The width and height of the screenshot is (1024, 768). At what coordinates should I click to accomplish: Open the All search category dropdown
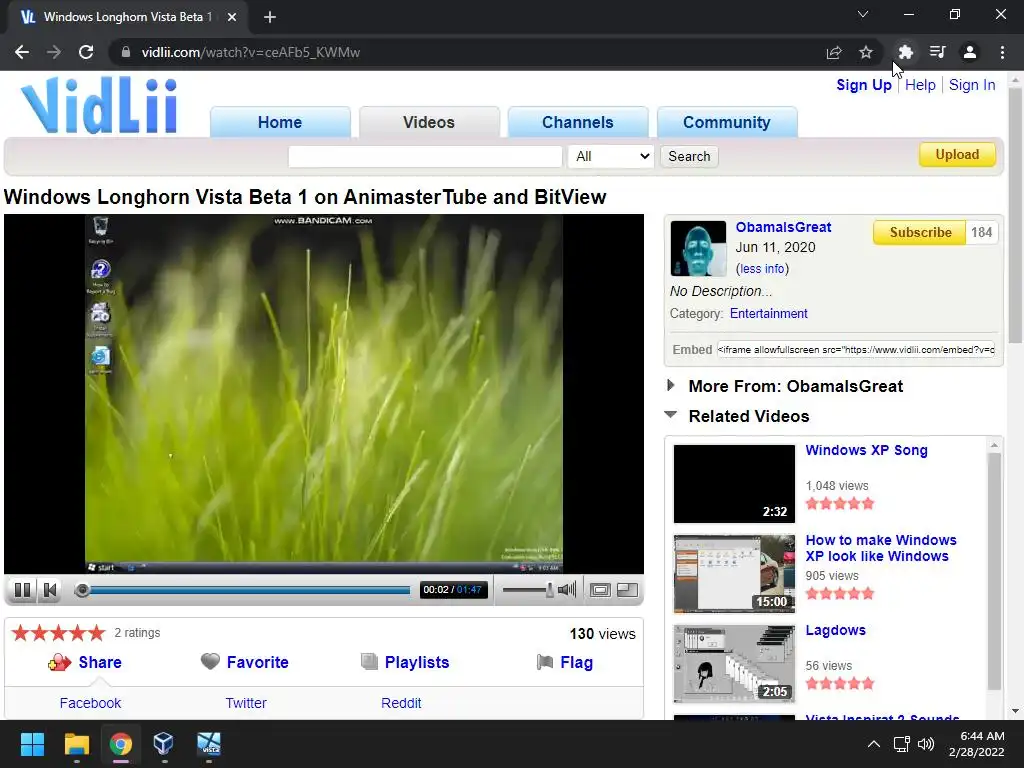pyautogui.click(x=611, y=156)
